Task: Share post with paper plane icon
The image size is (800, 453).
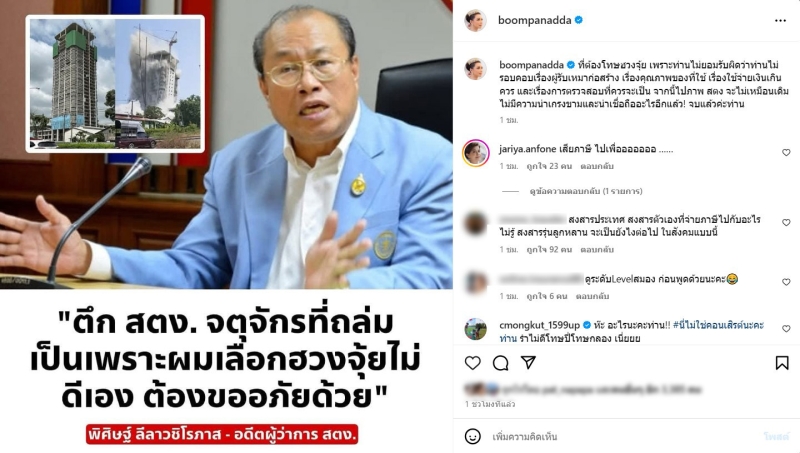Action: pyautogui.click(x=528, y=362)
